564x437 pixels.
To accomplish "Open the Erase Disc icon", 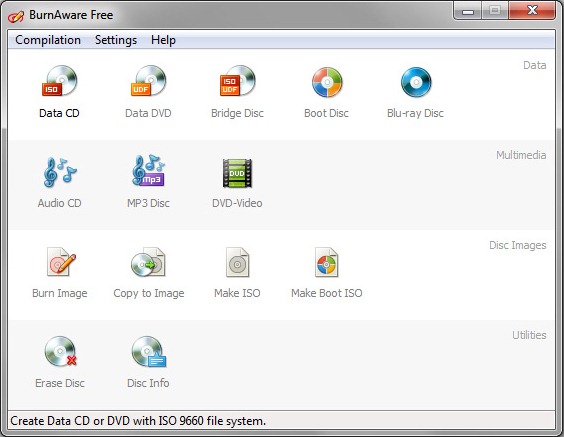I will coord(60,351).
